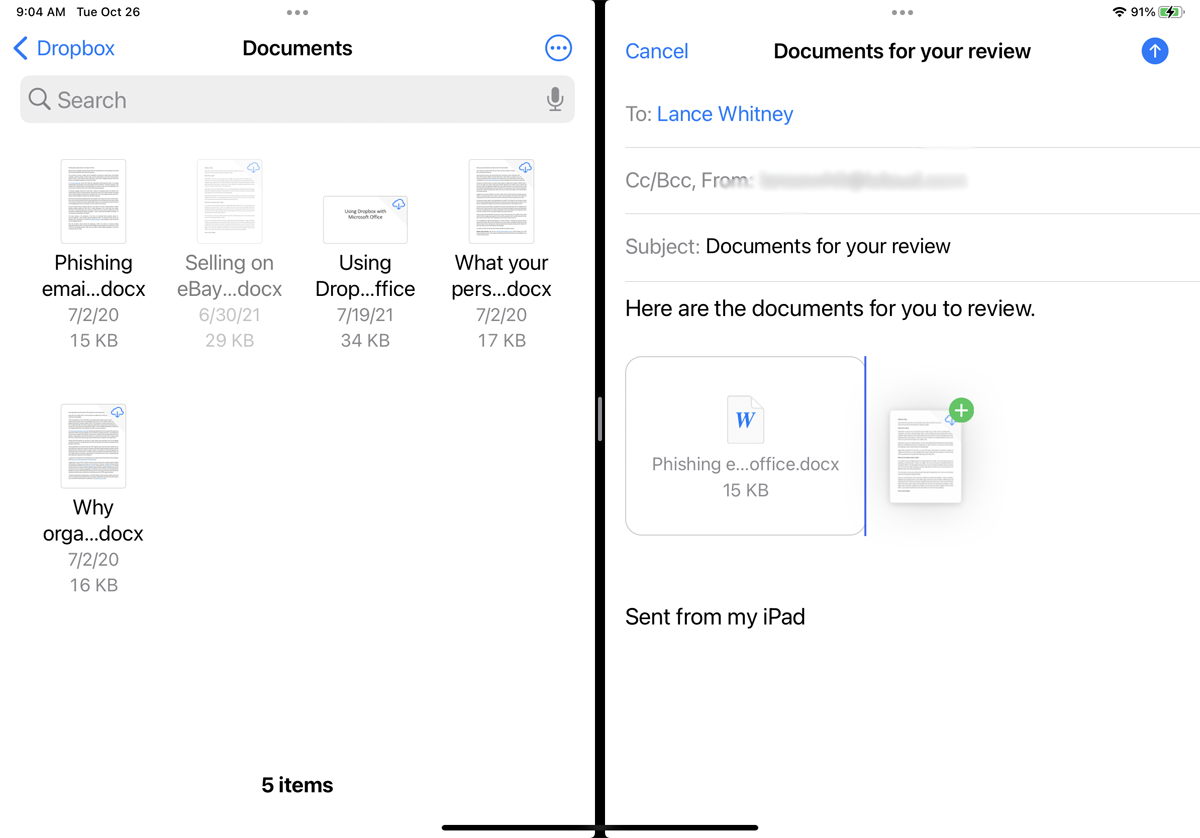Image resolution: width=1200 pixels, height=838 pixels.
Task: Tap the '5 items' count label
Action: [297, 786]
